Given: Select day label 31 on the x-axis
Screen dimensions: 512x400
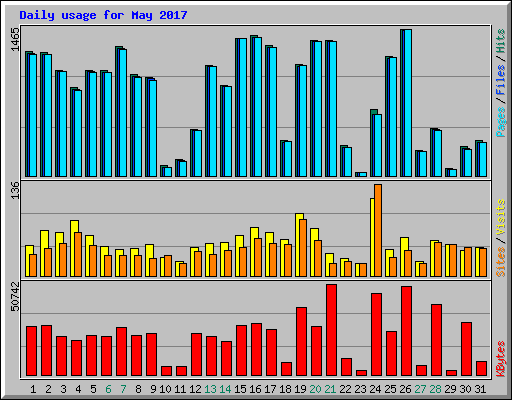Looking at the screenshot, I should click(480, 389).
